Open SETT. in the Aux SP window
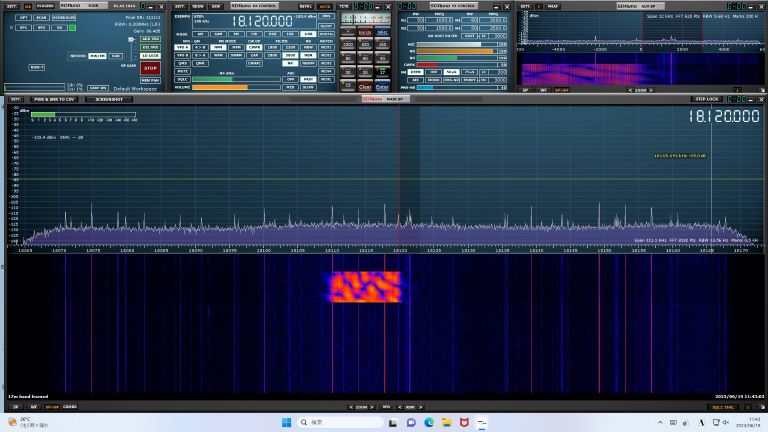This screenshot has width=768, height=432. tap(525, 6)
